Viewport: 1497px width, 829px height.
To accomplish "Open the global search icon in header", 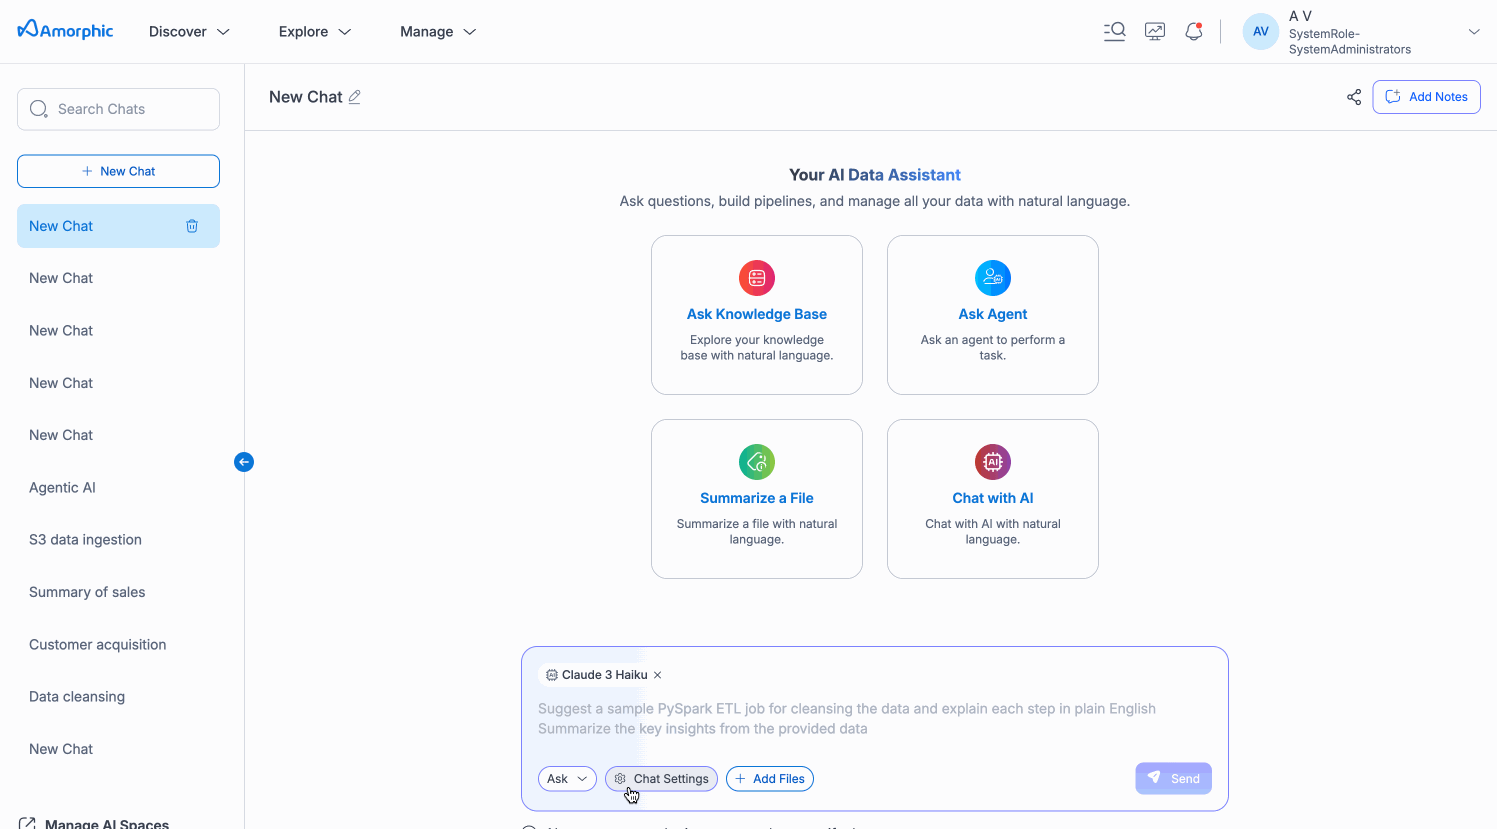I will pyautogui.click(x=1114, y=31).
